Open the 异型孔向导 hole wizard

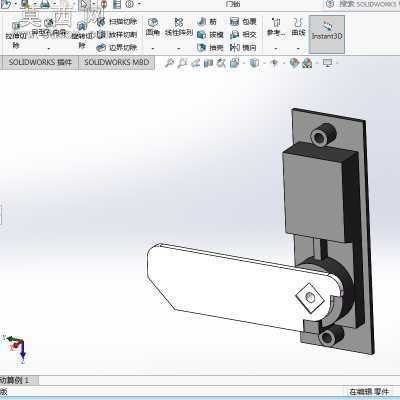49,28
